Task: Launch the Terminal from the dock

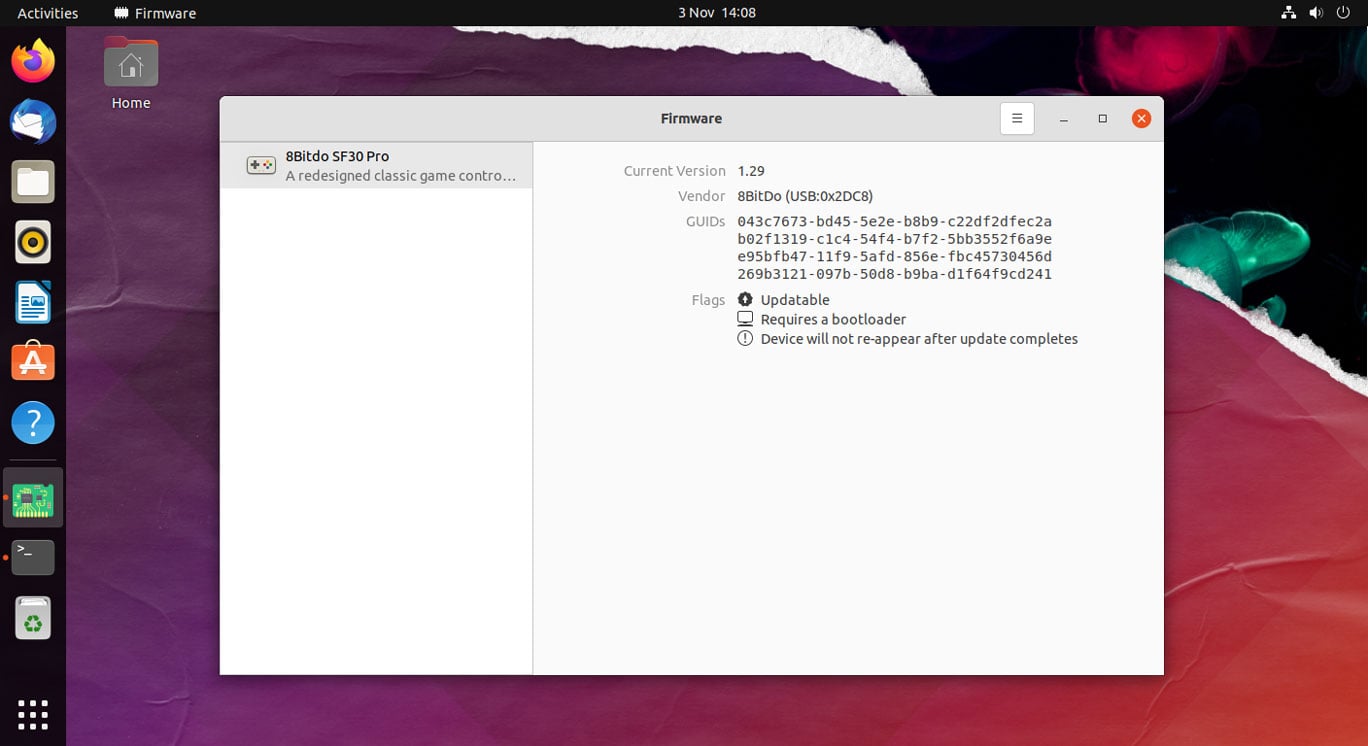Action: (x=33, y=557)
